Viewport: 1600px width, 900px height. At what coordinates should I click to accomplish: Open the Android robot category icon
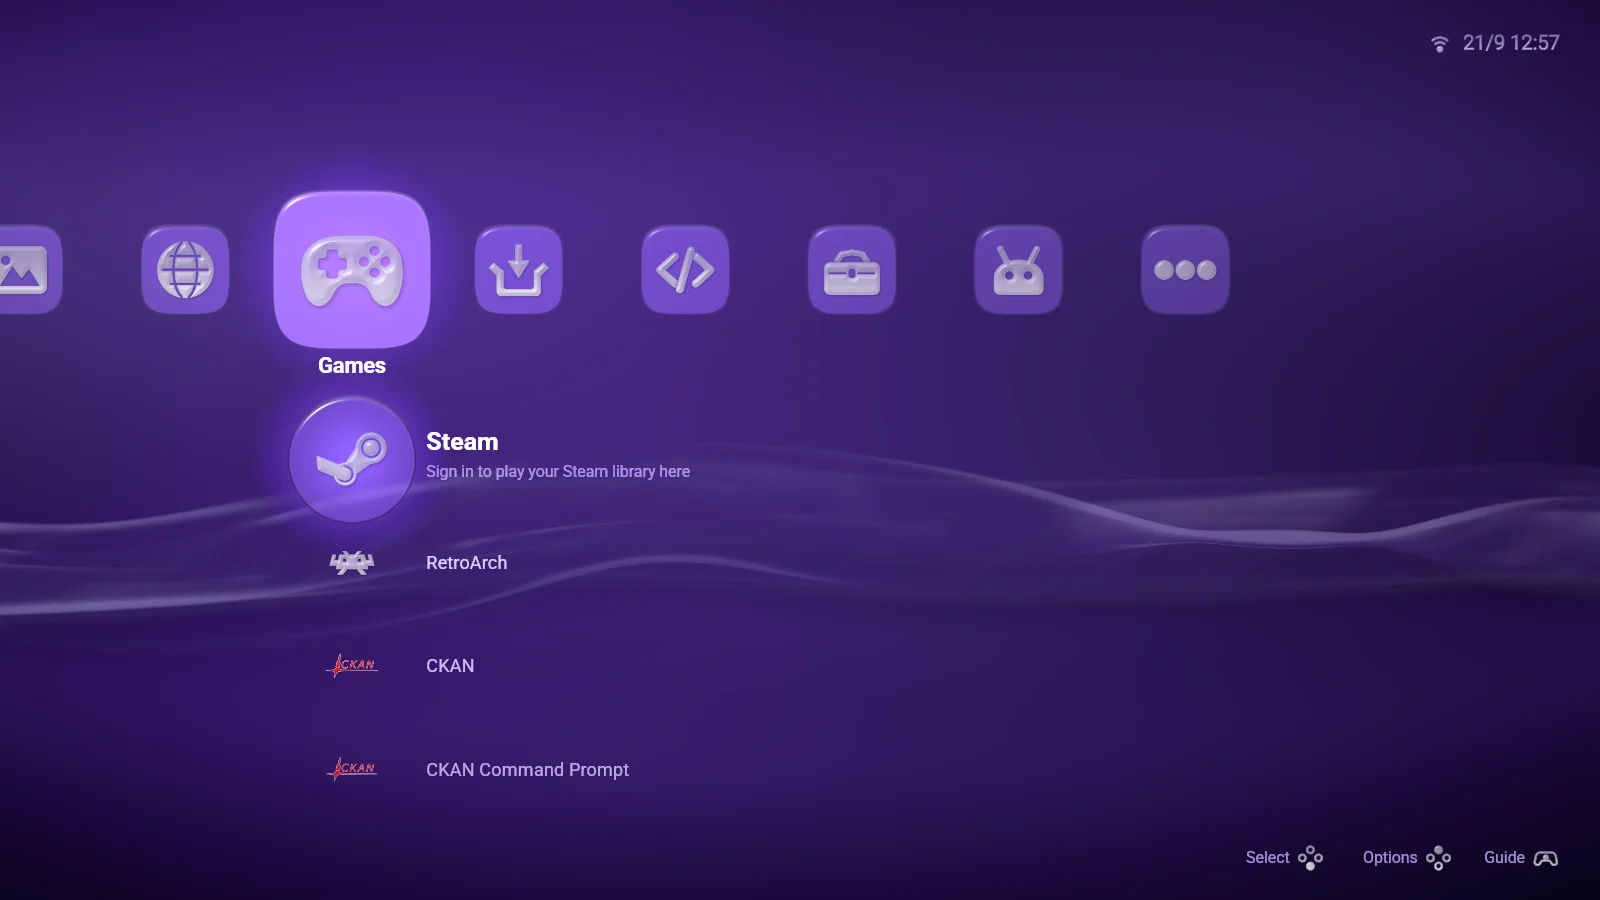[1018, 269]
